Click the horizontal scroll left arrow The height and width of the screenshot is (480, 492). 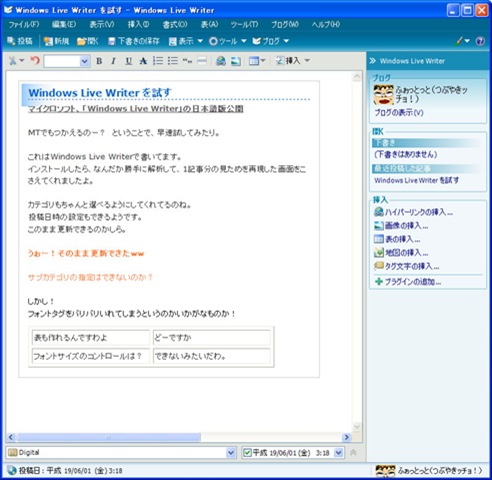click(11, 437)
